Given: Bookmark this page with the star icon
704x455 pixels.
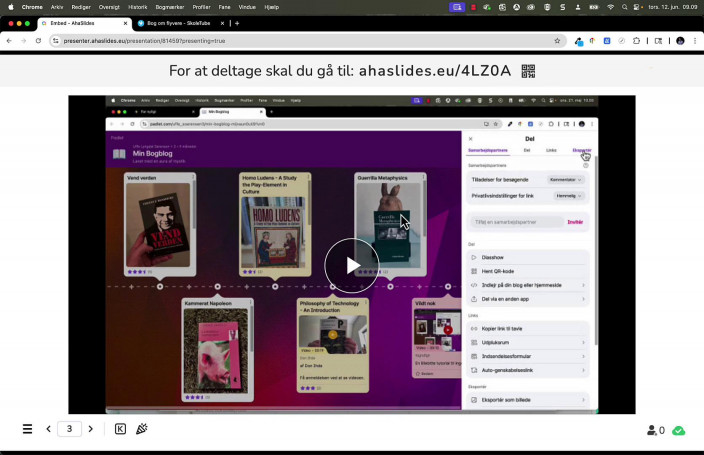Looking at the screenshot, I should [558, 41].
